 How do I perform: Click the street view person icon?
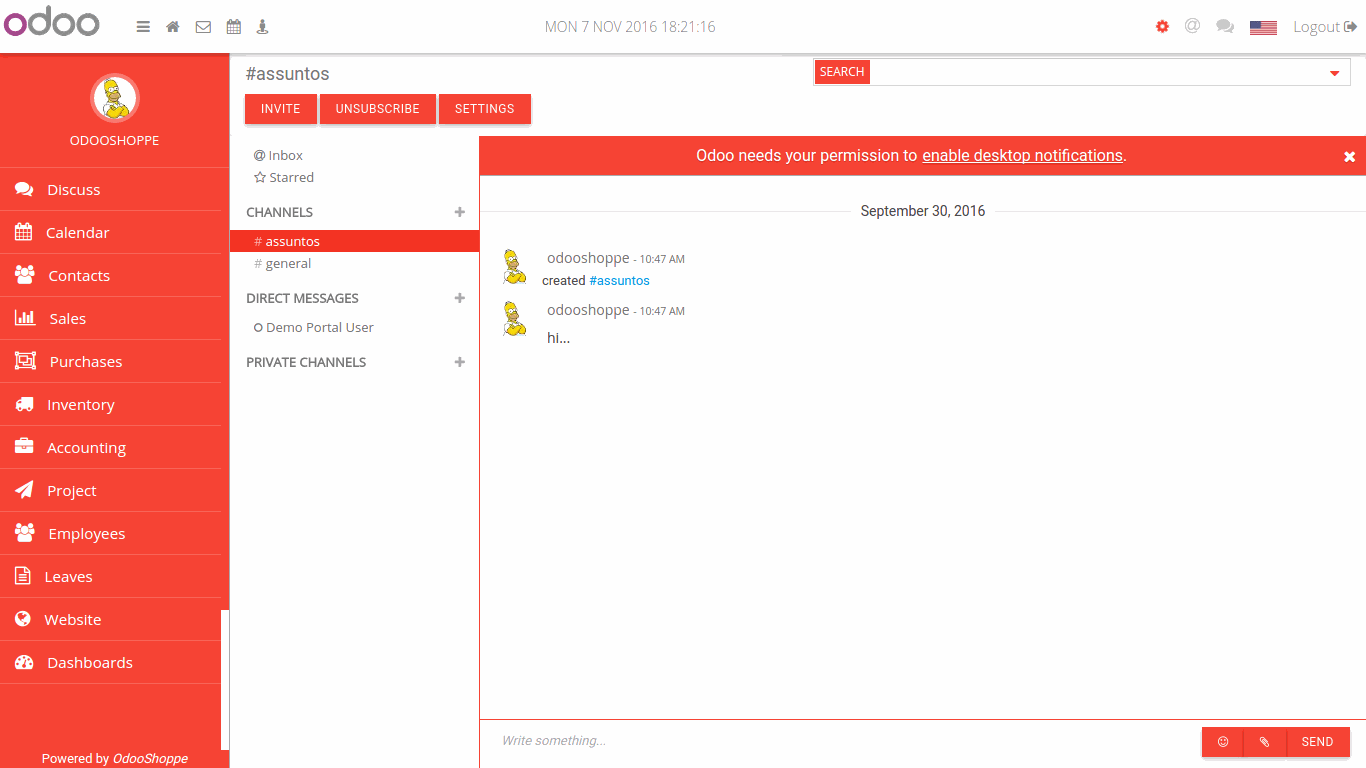(263, 27)
